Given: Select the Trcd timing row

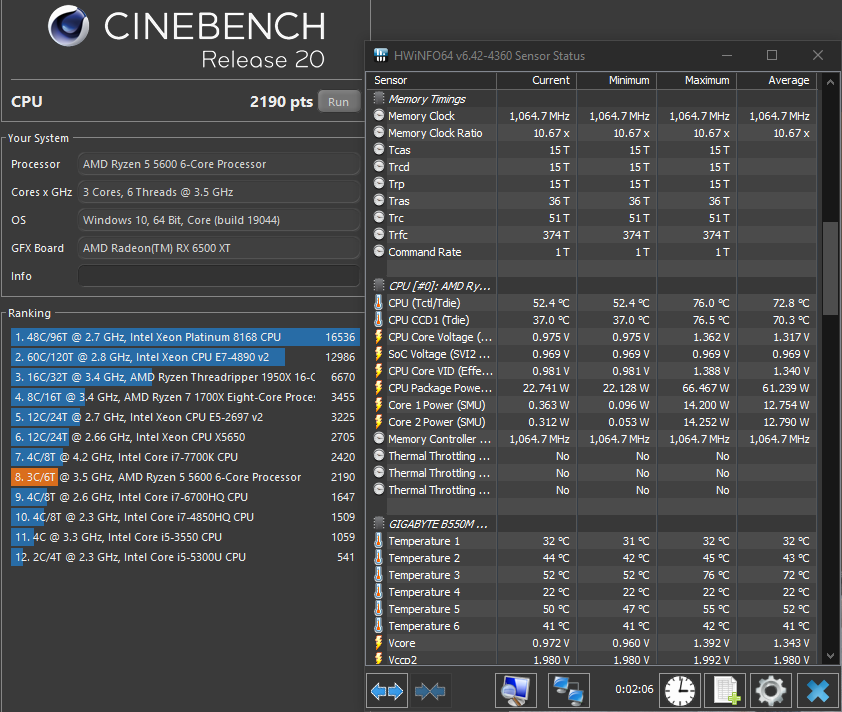Looking at the screenshot, I should 592,167.
